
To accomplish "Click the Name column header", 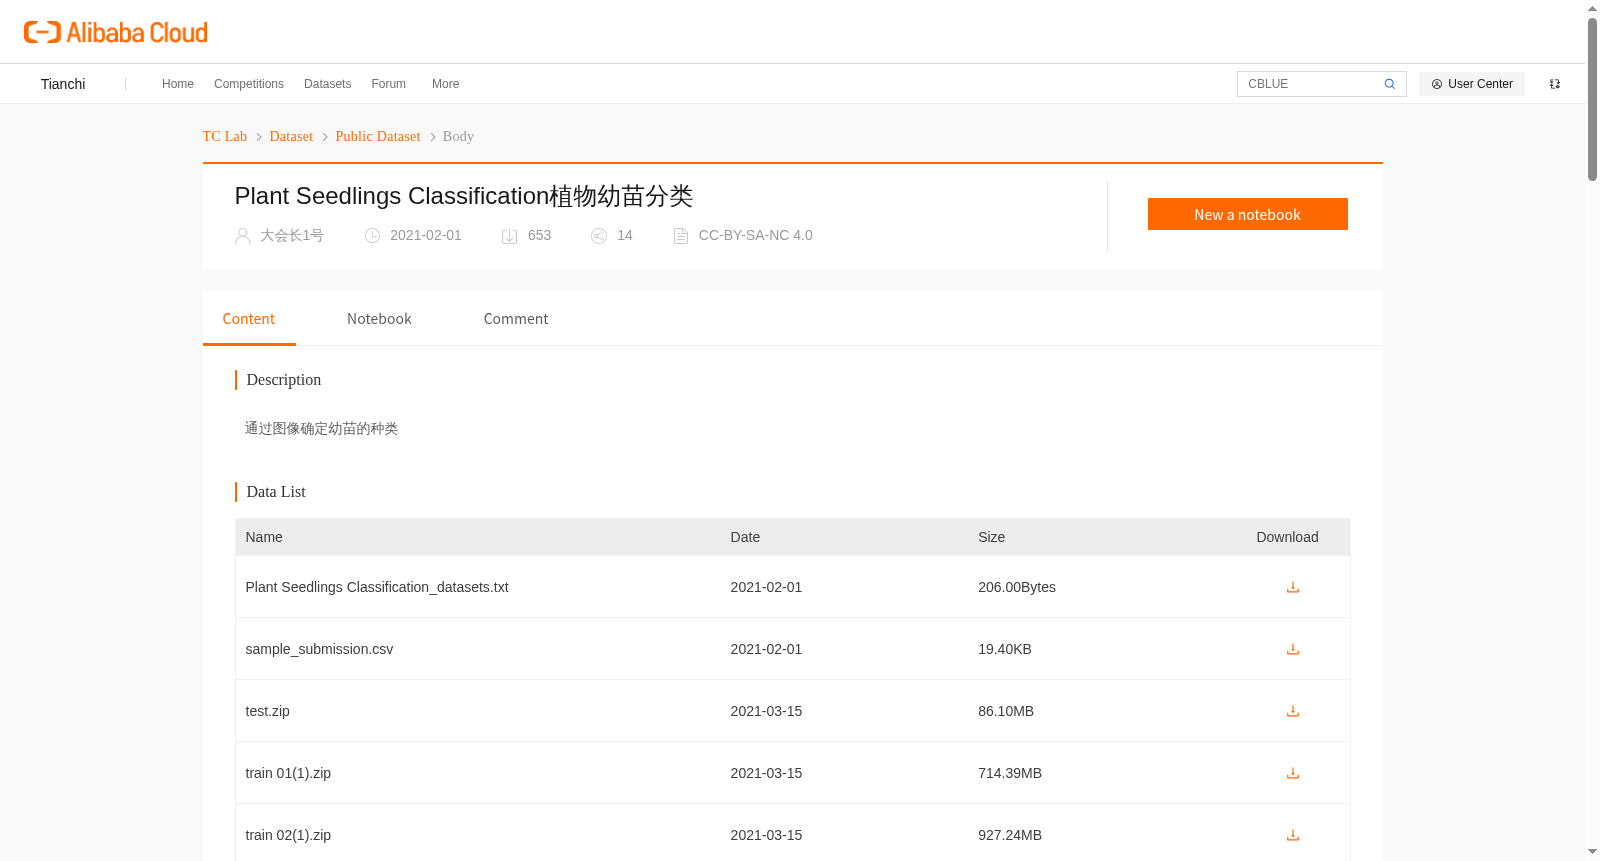I will coord(264,537).
